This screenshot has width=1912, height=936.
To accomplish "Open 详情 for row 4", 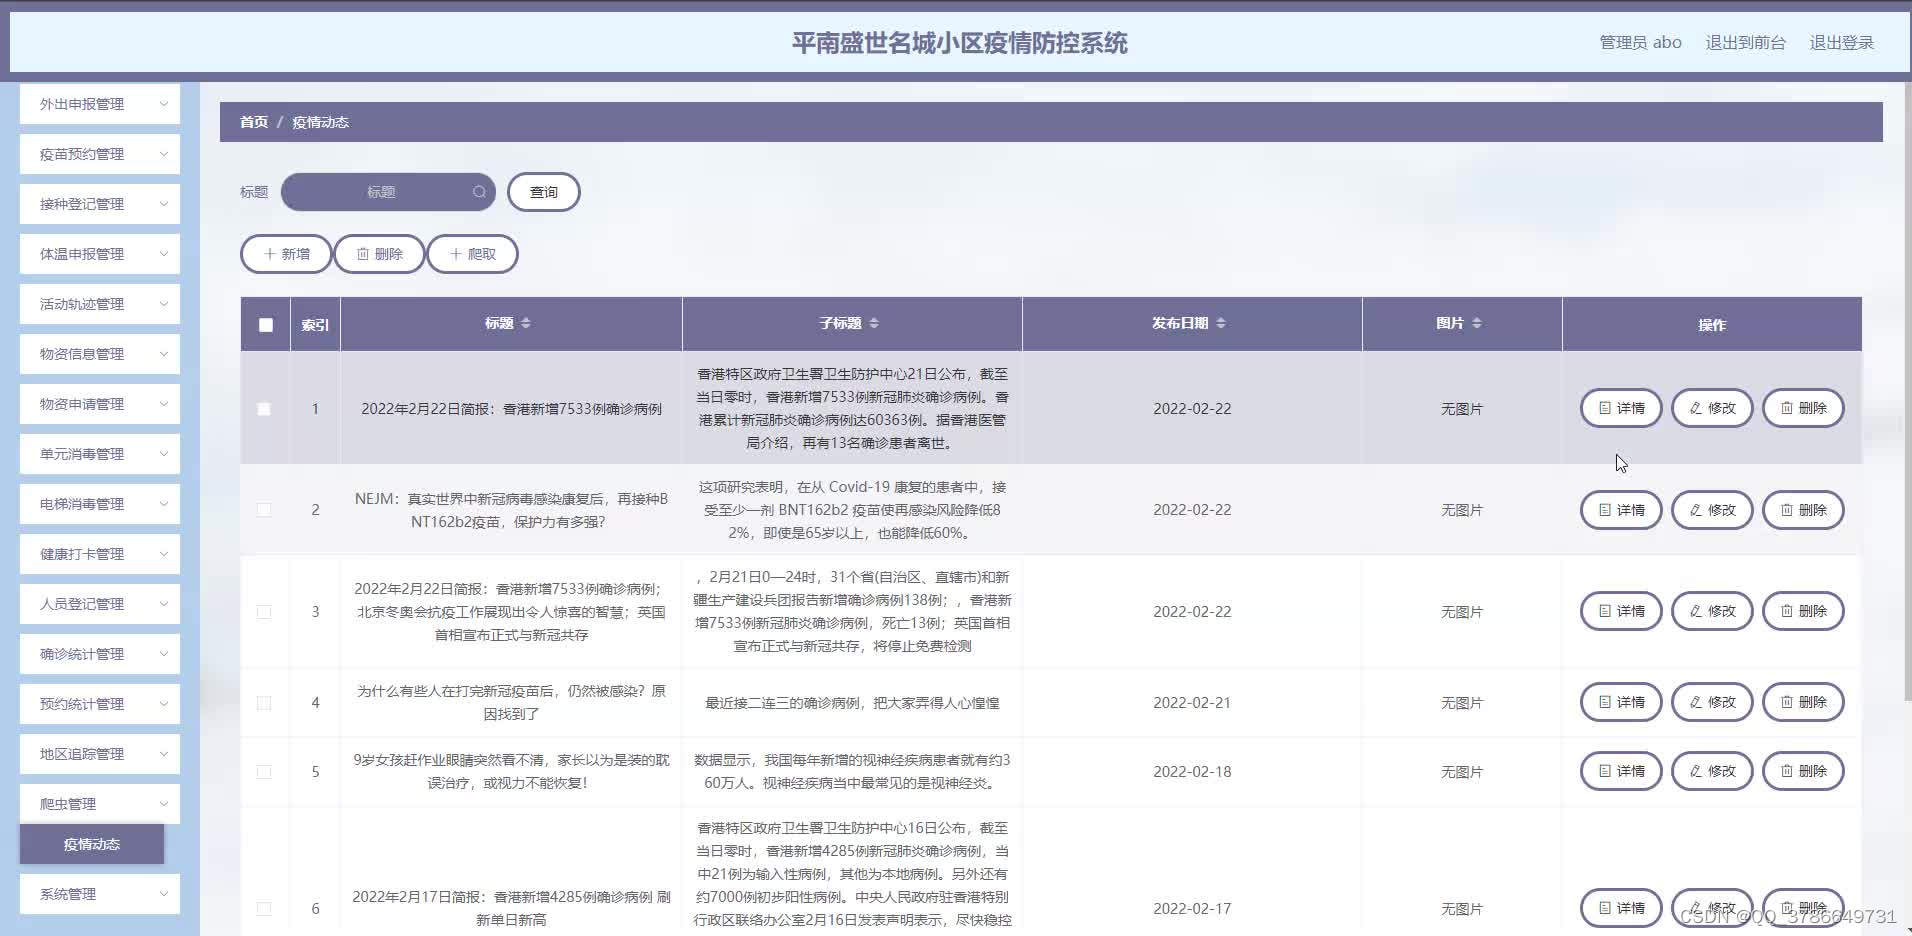I will (1621, 702).
